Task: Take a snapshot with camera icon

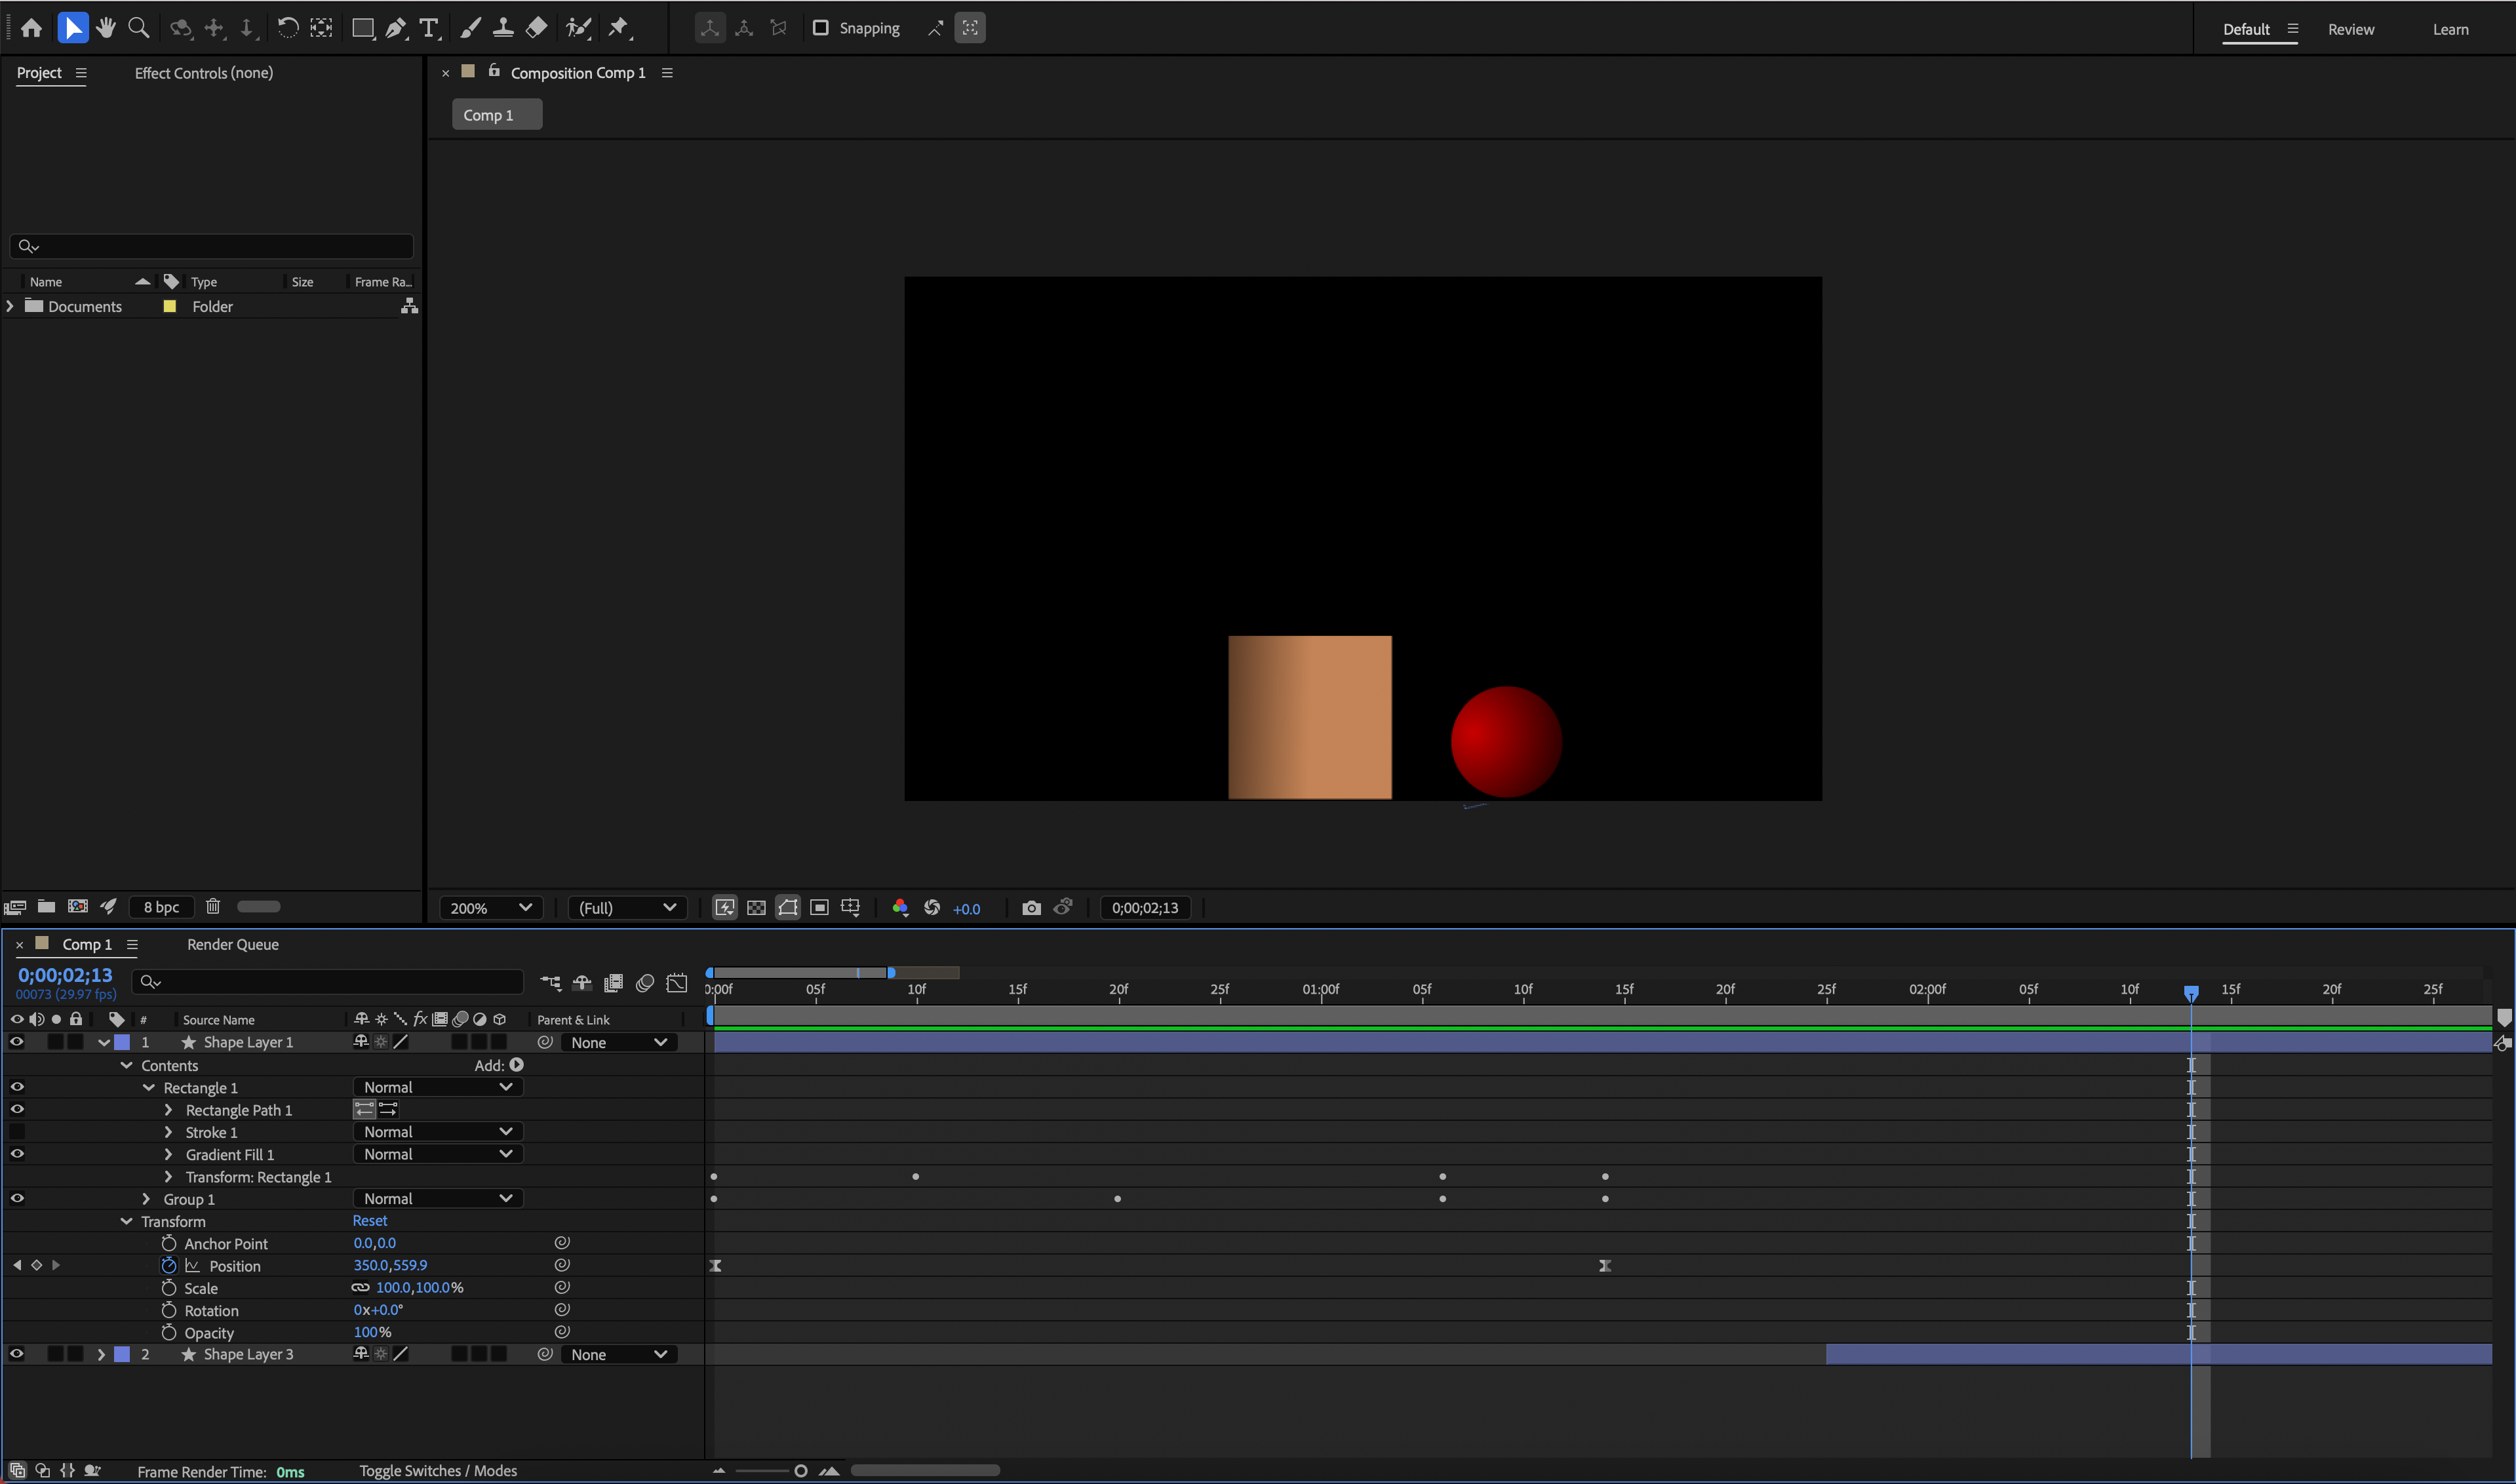Action: (x=1031, y=908)
